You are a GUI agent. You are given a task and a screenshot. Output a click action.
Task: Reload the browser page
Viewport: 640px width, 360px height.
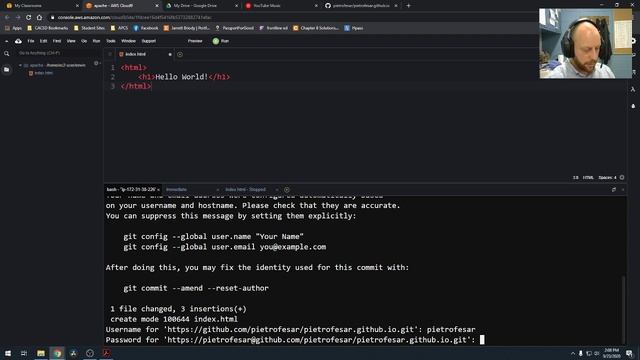click(28, 17)
